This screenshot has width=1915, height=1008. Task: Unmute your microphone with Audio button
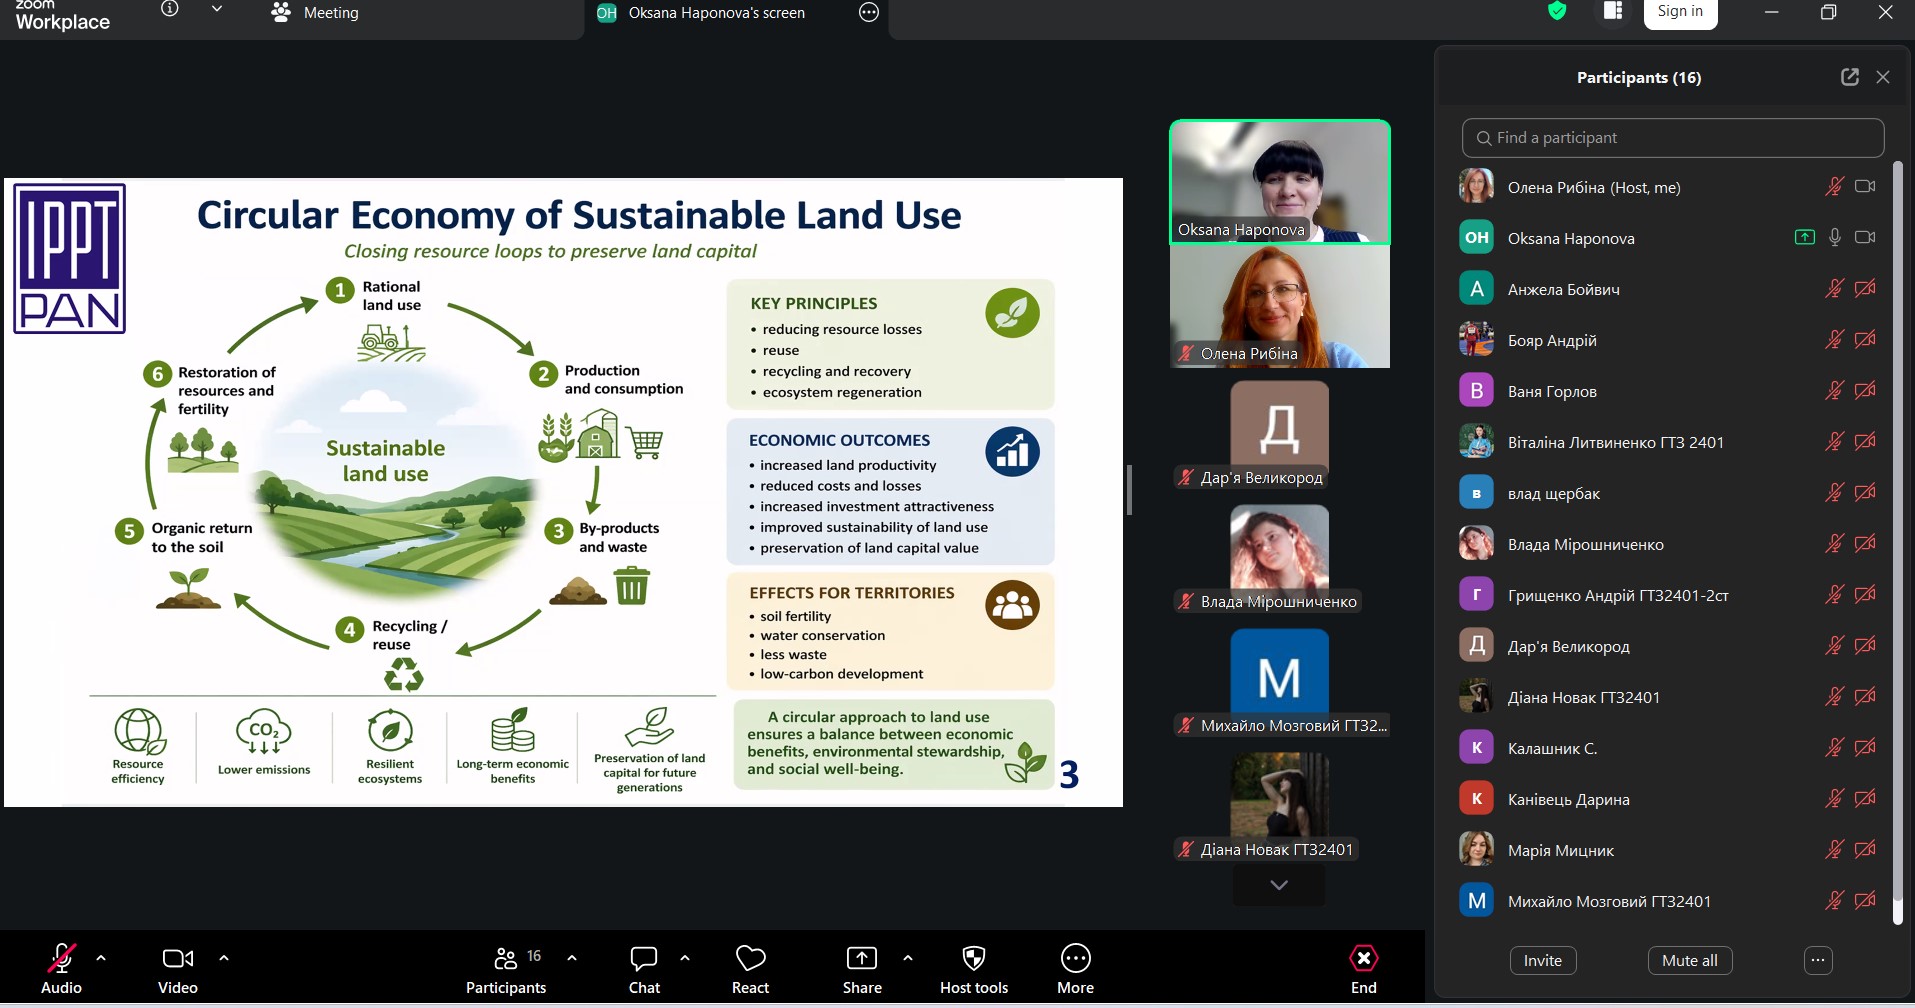click(x=61, y=970)
